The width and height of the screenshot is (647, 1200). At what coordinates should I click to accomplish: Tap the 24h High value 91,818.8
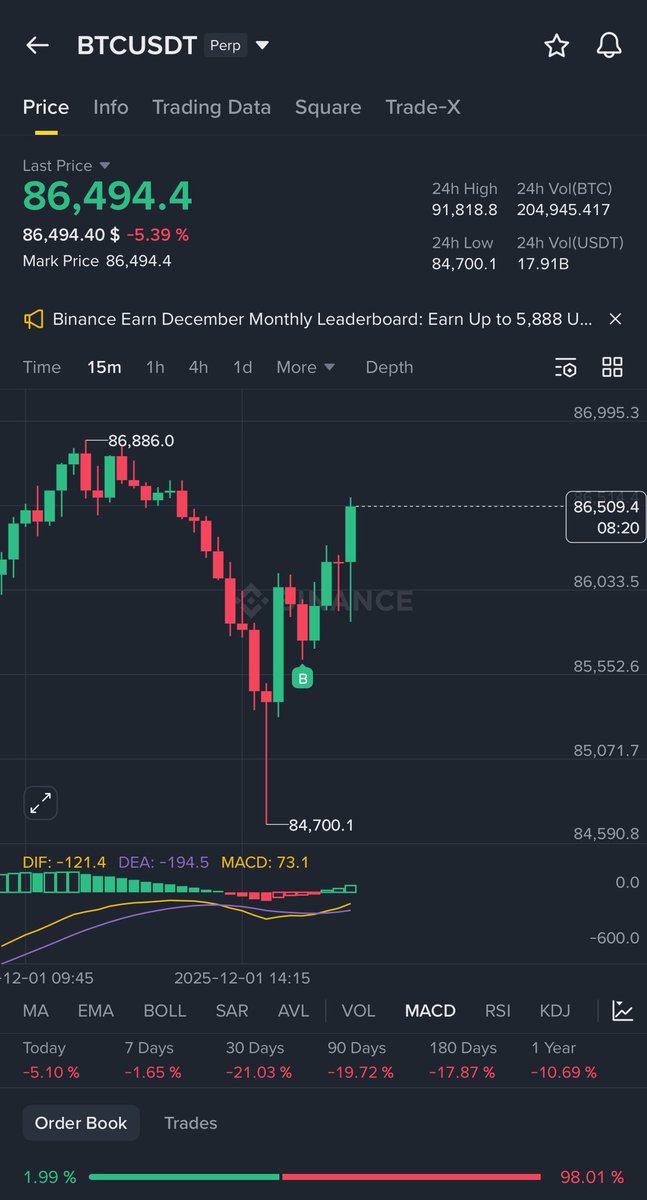[464, 210]
